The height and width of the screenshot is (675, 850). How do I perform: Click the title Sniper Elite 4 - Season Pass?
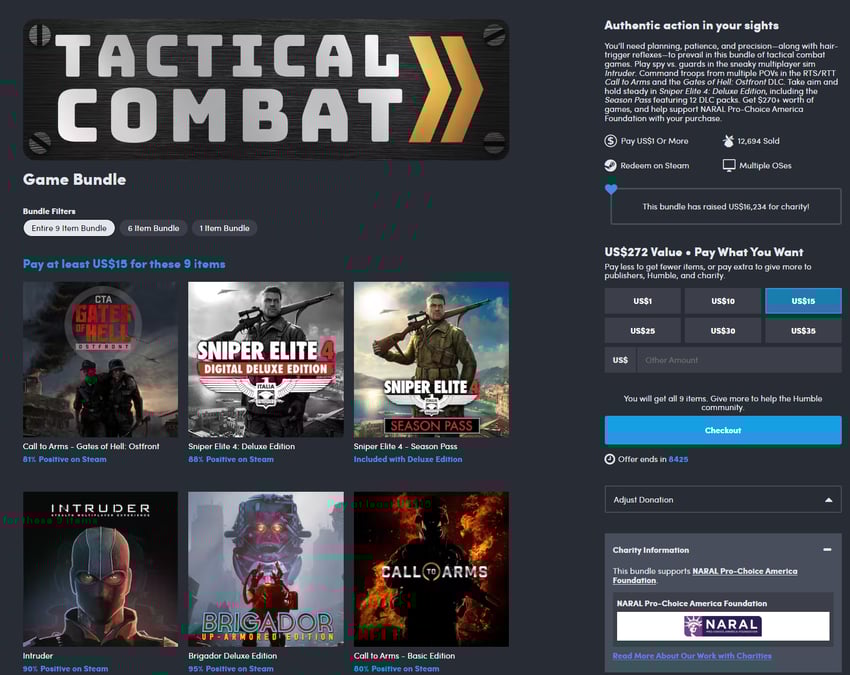pos(405,446)
